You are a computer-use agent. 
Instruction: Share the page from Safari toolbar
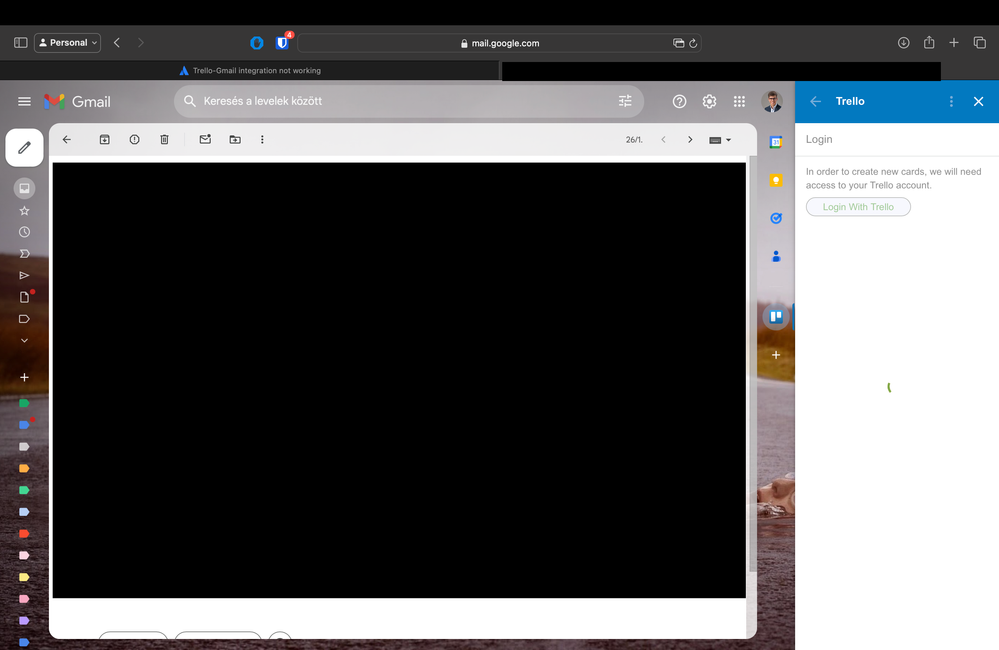coord(929,43)
